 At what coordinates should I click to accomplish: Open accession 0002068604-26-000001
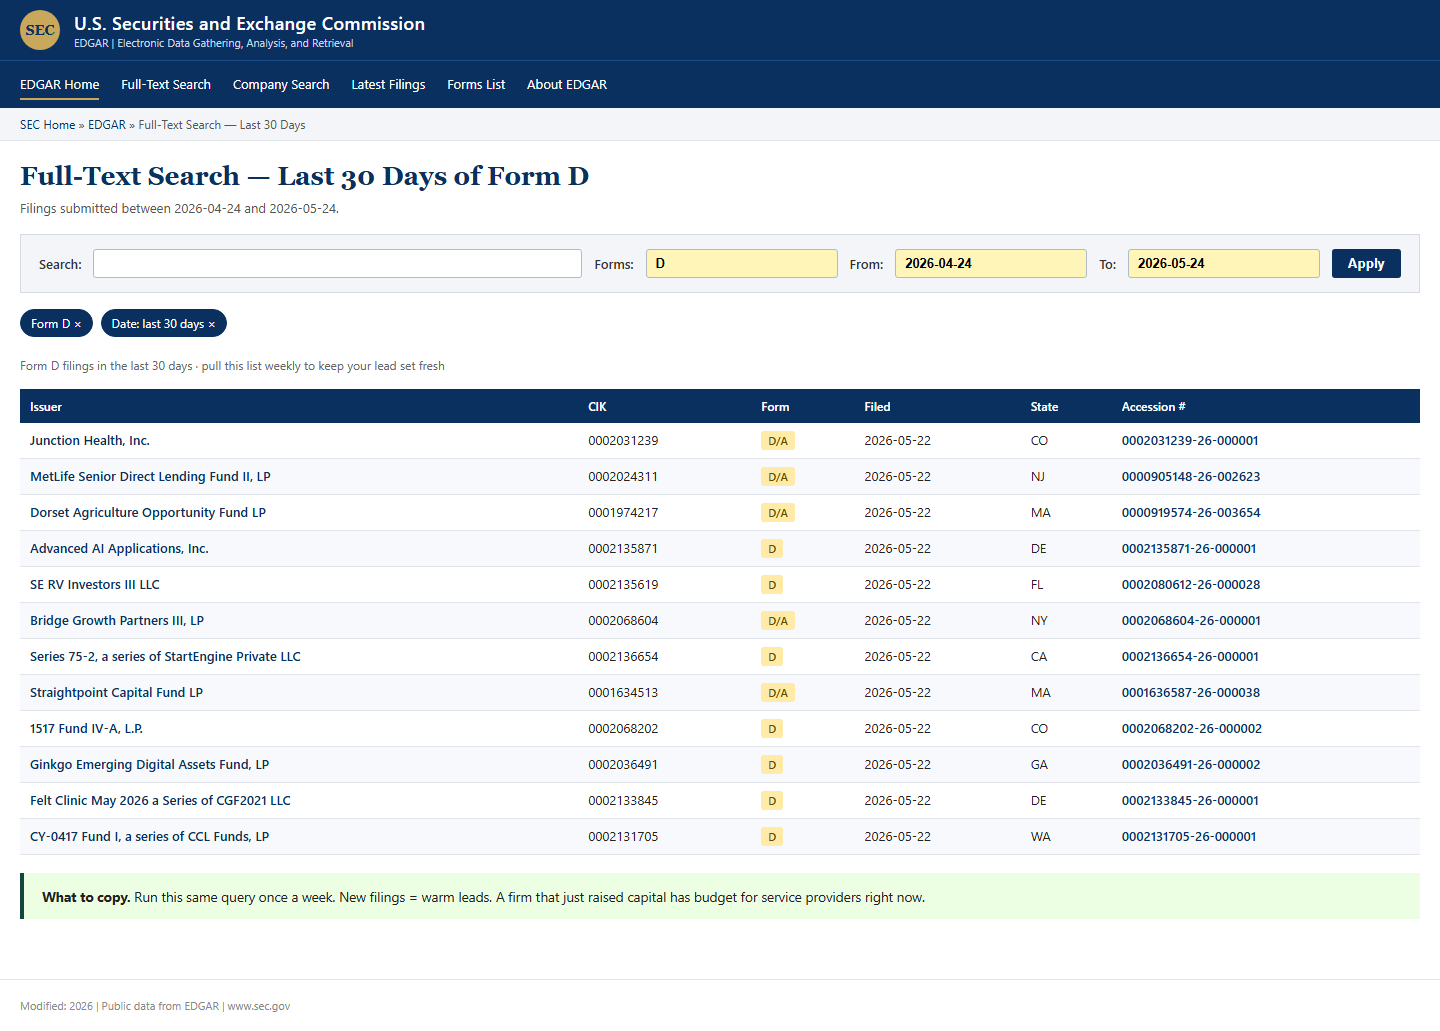coord(1191,621)
